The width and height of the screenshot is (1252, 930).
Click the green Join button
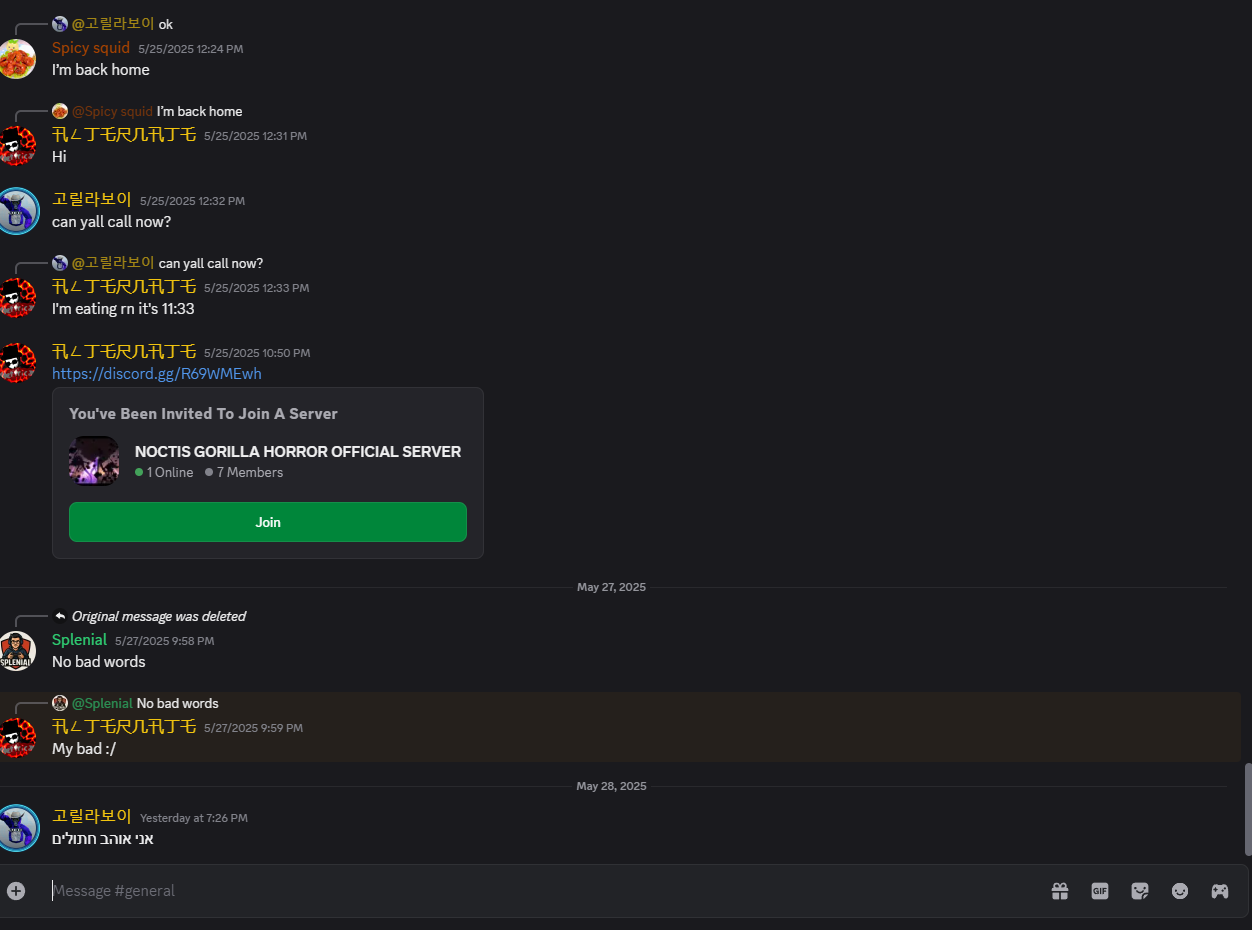point(268,522)
